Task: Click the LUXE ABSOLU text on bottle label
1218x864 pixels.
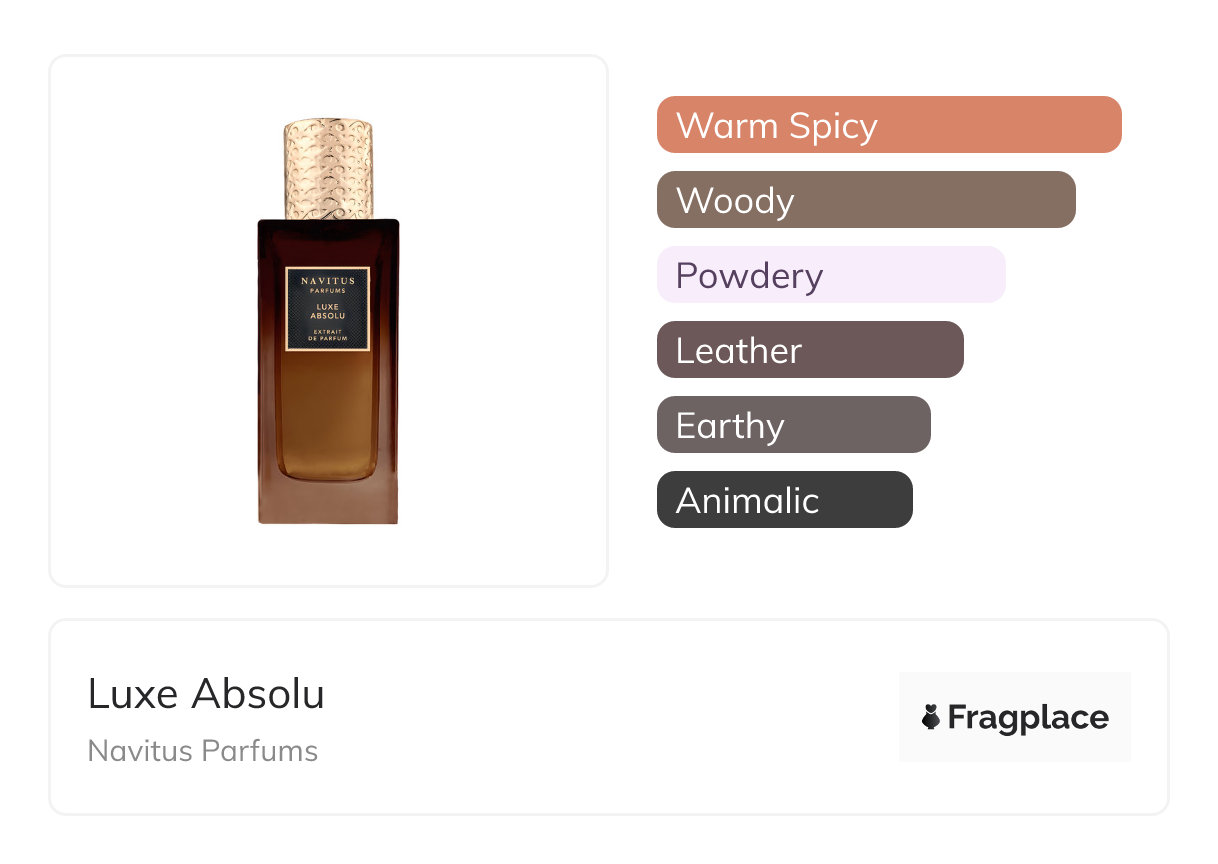Action: 328,309
